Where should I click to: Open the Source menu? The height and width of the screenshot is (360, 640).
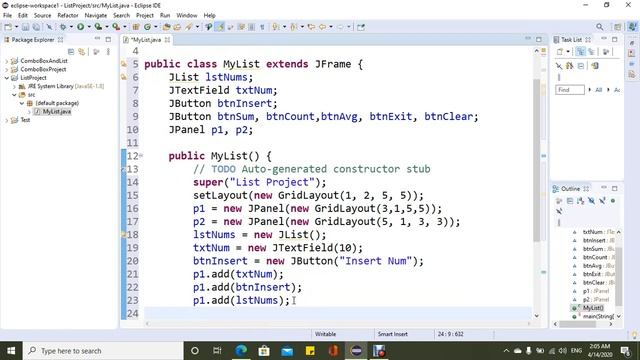click(x=42, y=16)
